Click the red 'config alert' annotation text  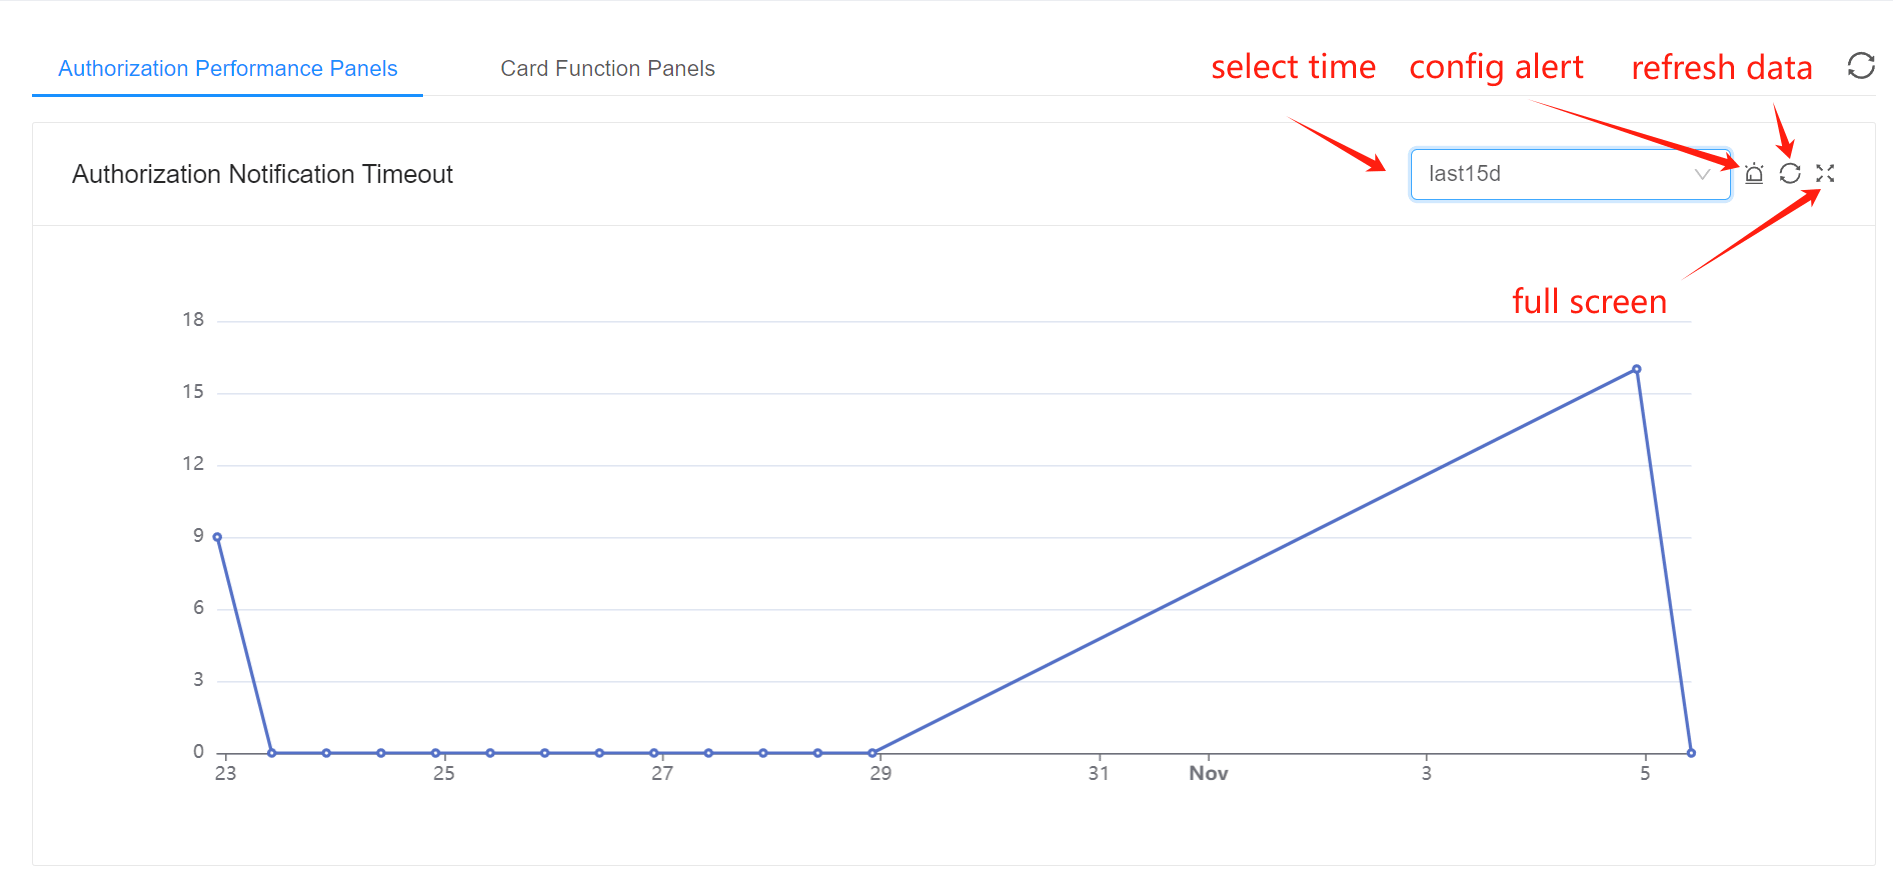pyautogui.click(x=1496, y=67)
